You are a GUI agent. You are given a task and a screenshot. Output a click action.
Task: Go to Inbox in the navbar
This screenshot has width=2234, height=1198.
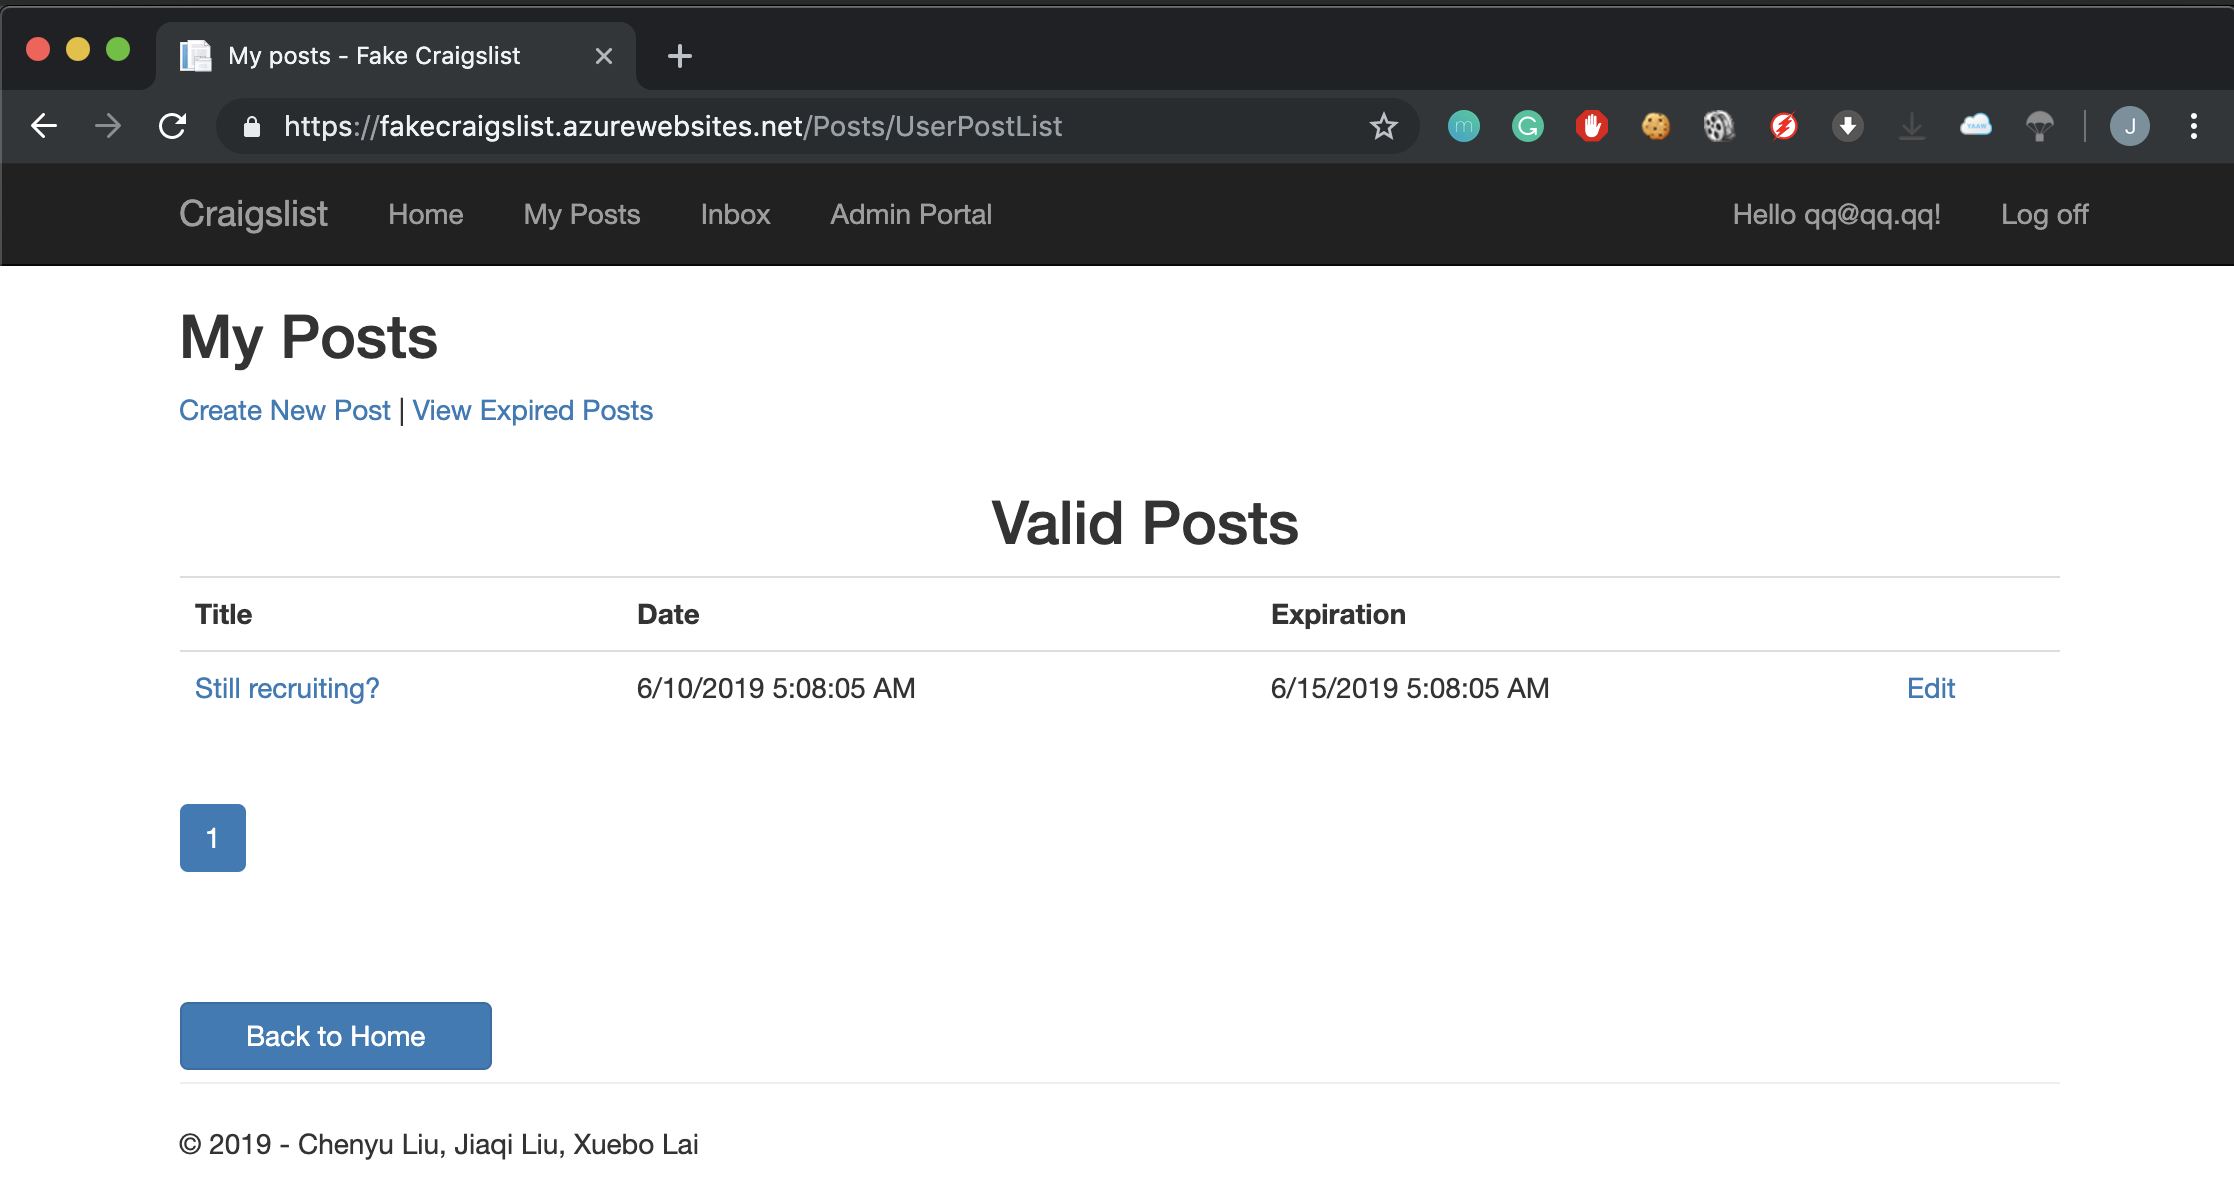tap(735, 214)
